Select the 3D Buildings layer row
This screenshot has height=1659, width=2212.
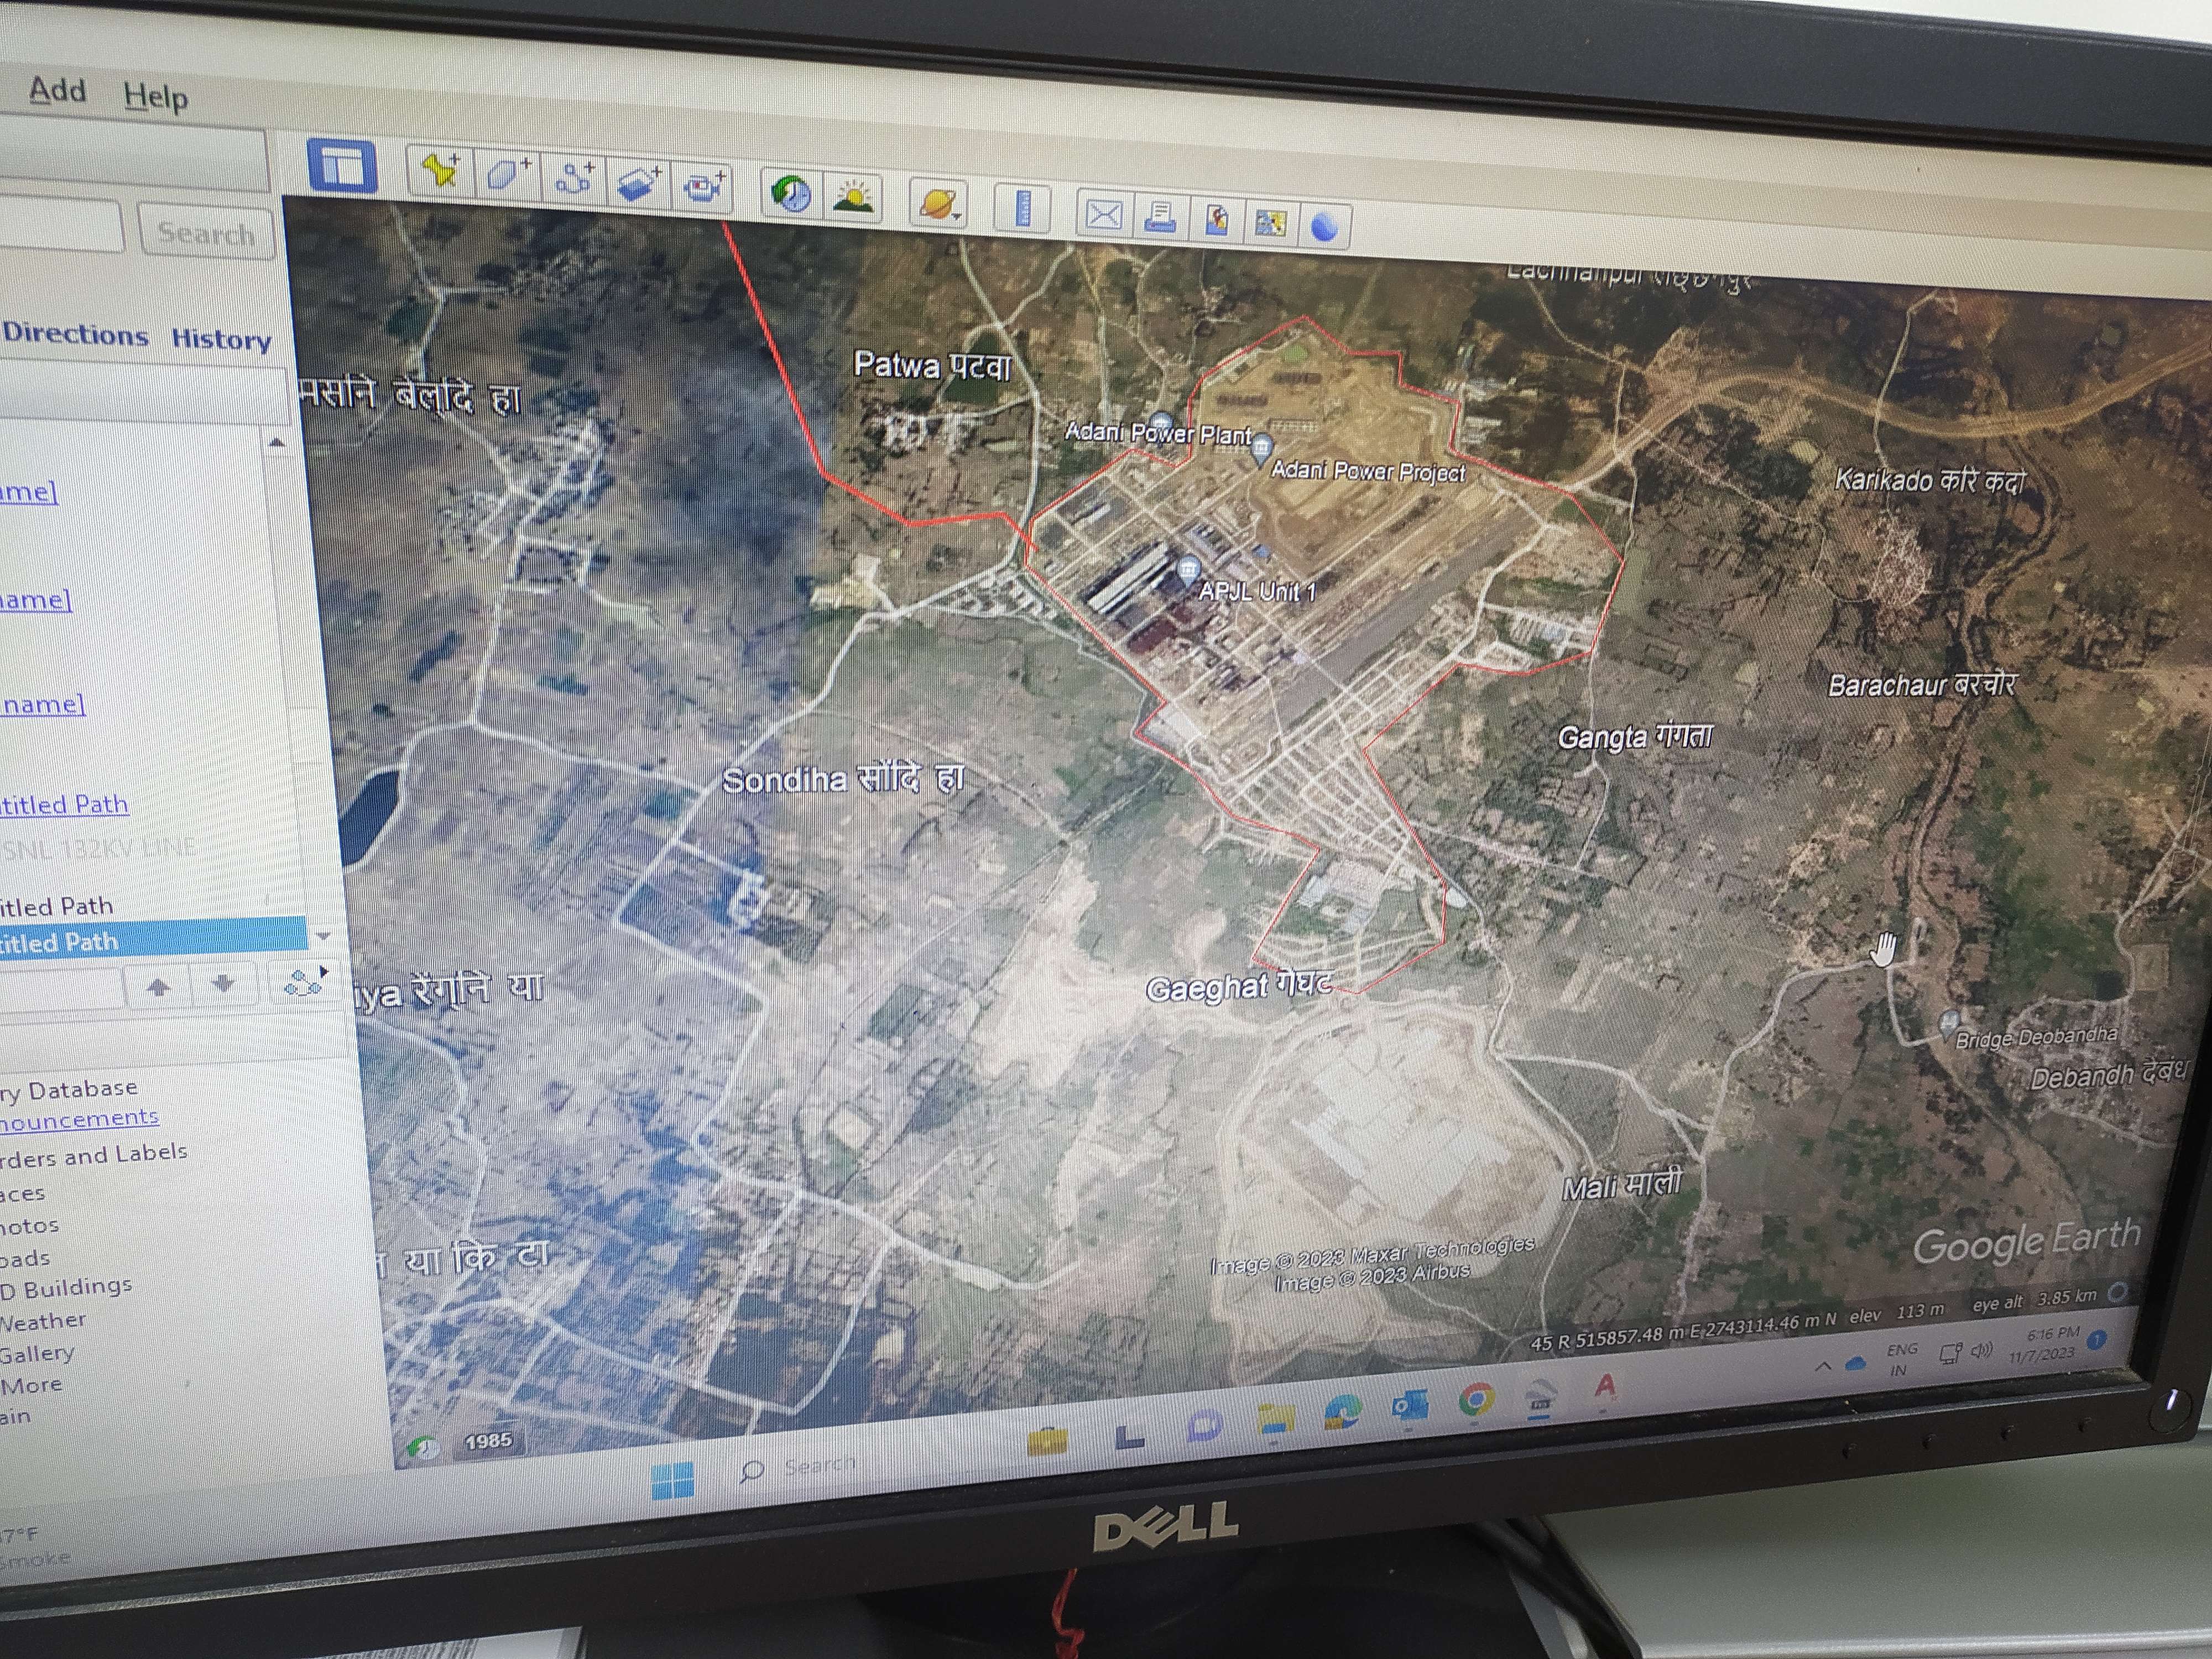coord(66,1288)
